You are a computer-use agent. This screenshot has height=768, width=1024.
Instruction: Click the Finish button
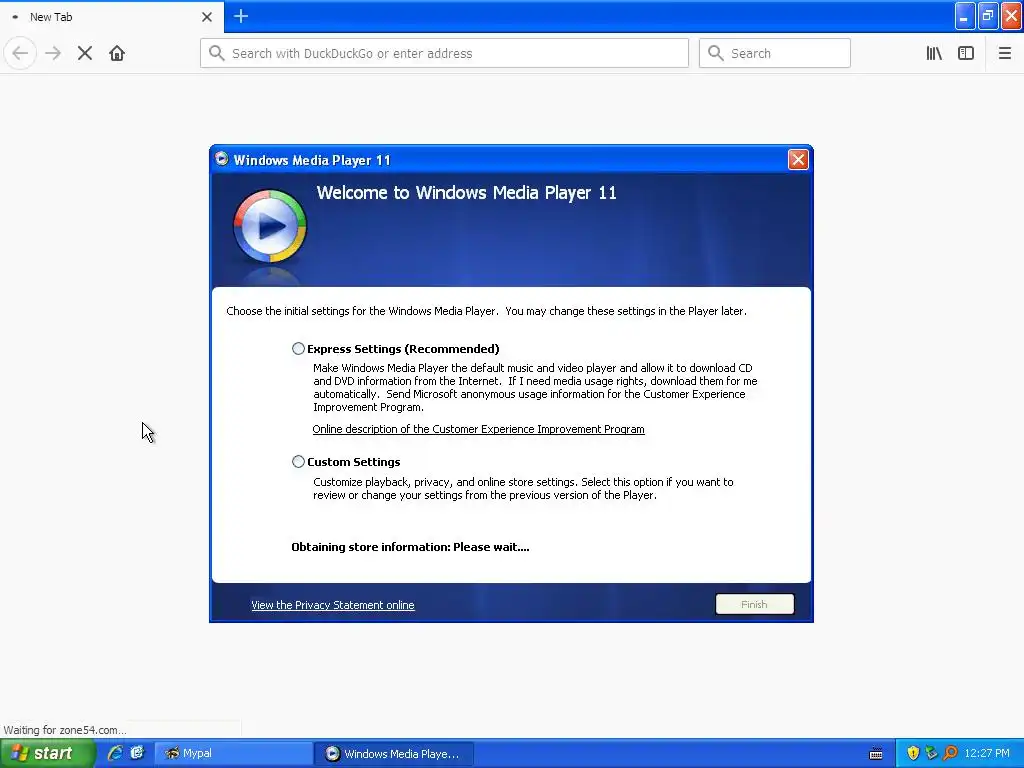click(x=754, y=604)
